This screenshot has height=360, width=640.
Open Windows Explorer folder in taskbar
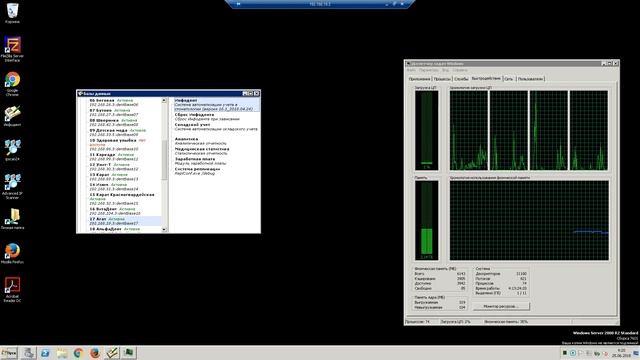[x=62, y=353]
